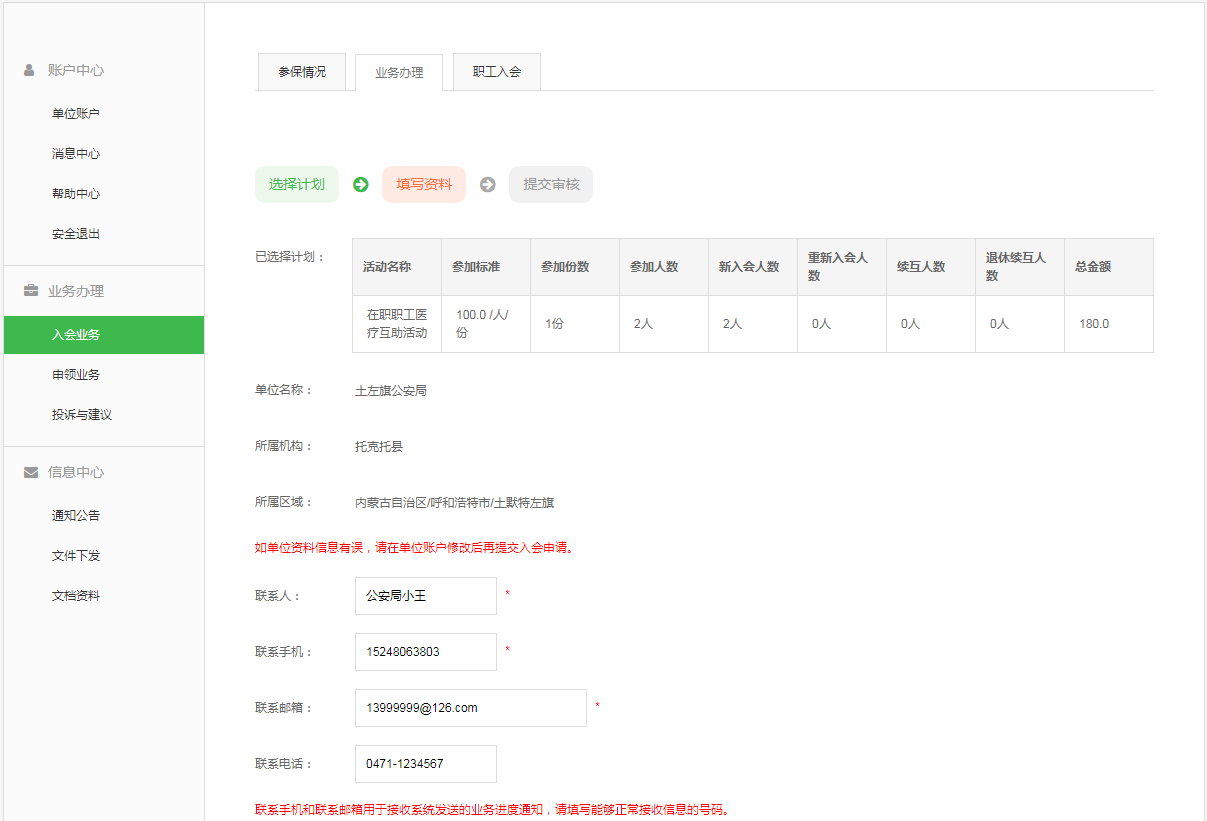Go to the 选择计划 step
The image size is (1207, 821).
[297, 184]
